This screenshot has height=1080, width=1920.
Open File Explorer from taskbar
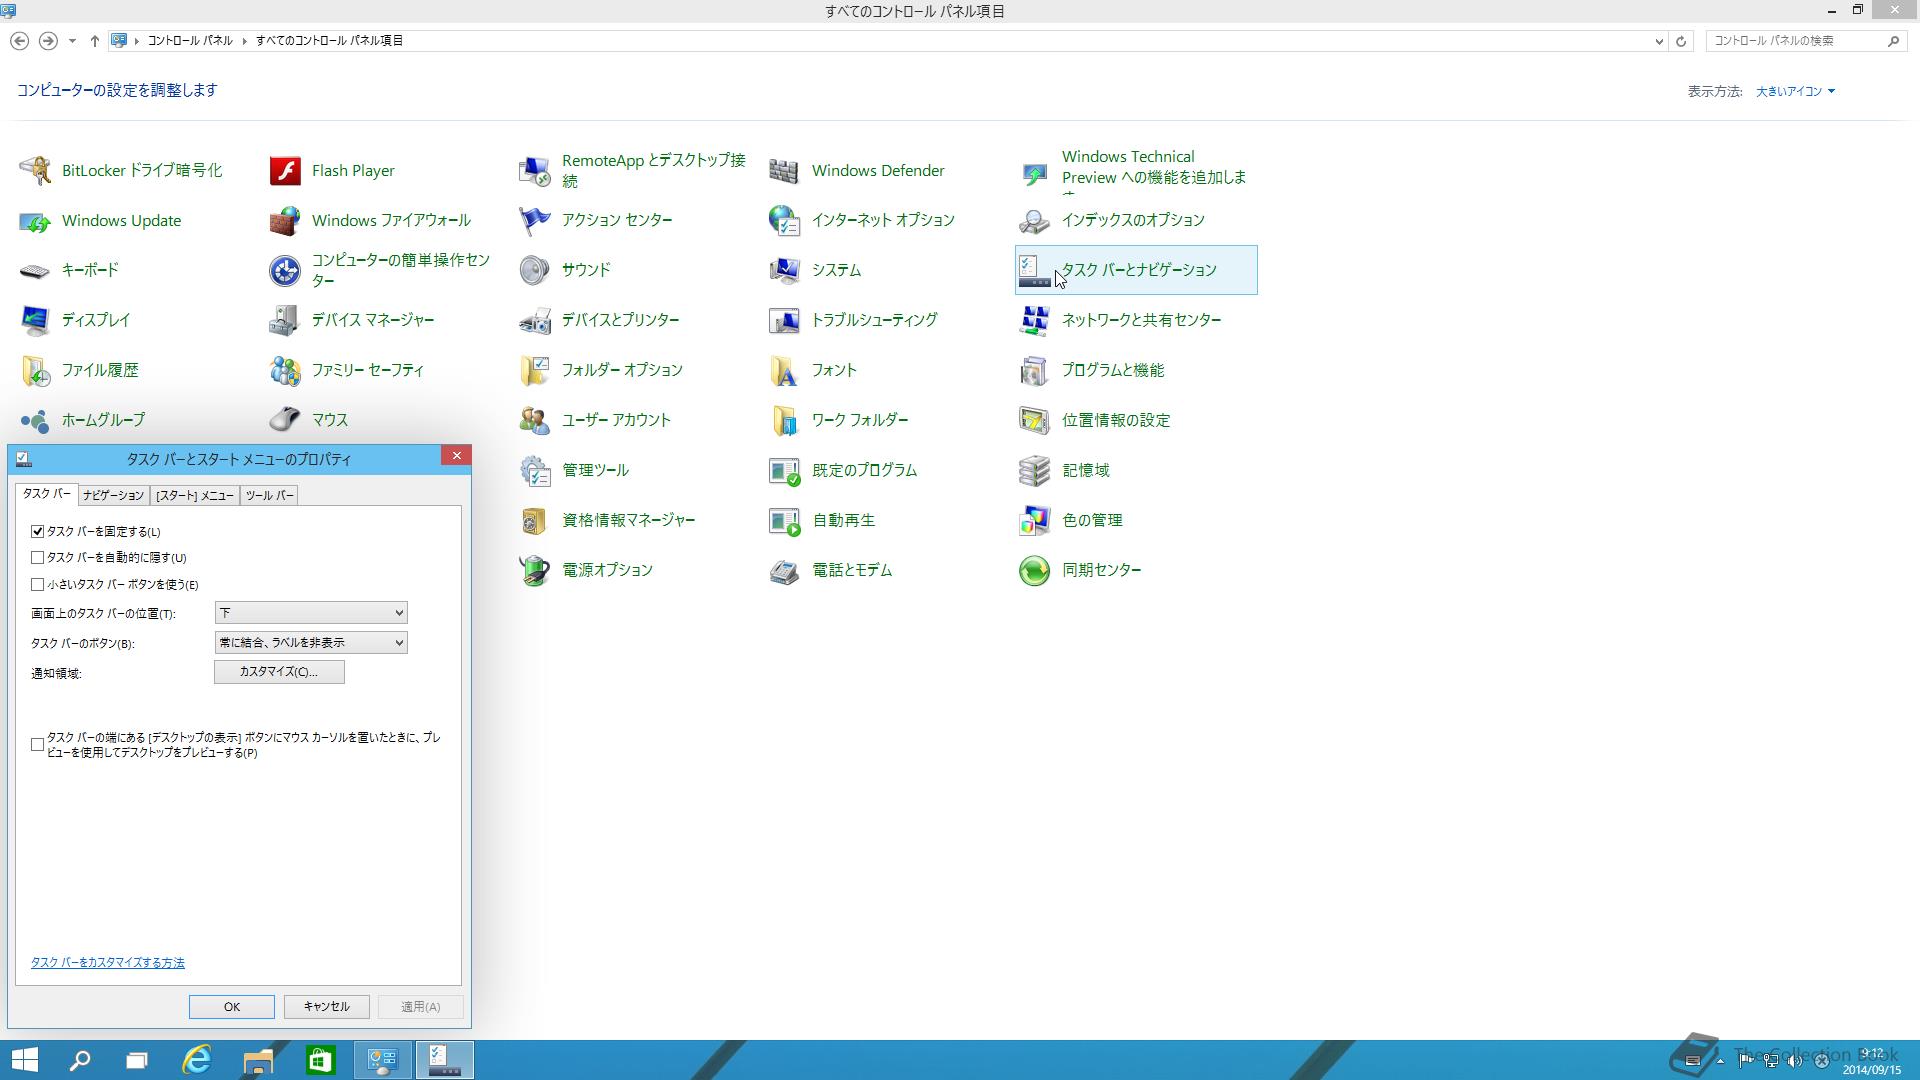[x=258, y=1060]
